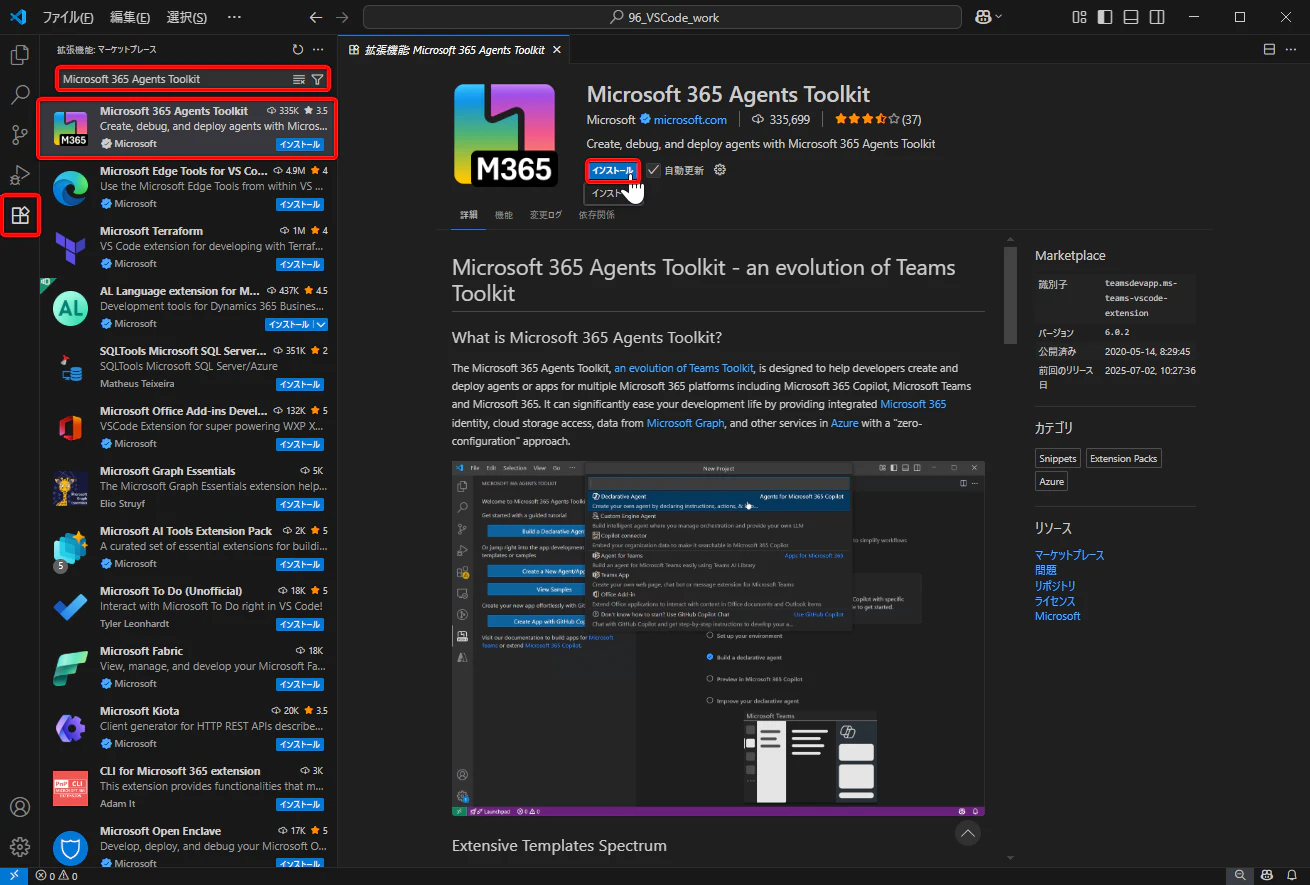This screenshot has height=885, width=1310.
Task: Install Microsoft 365 Agents Toolkit from detail page
Action: (x=612, y=170)
